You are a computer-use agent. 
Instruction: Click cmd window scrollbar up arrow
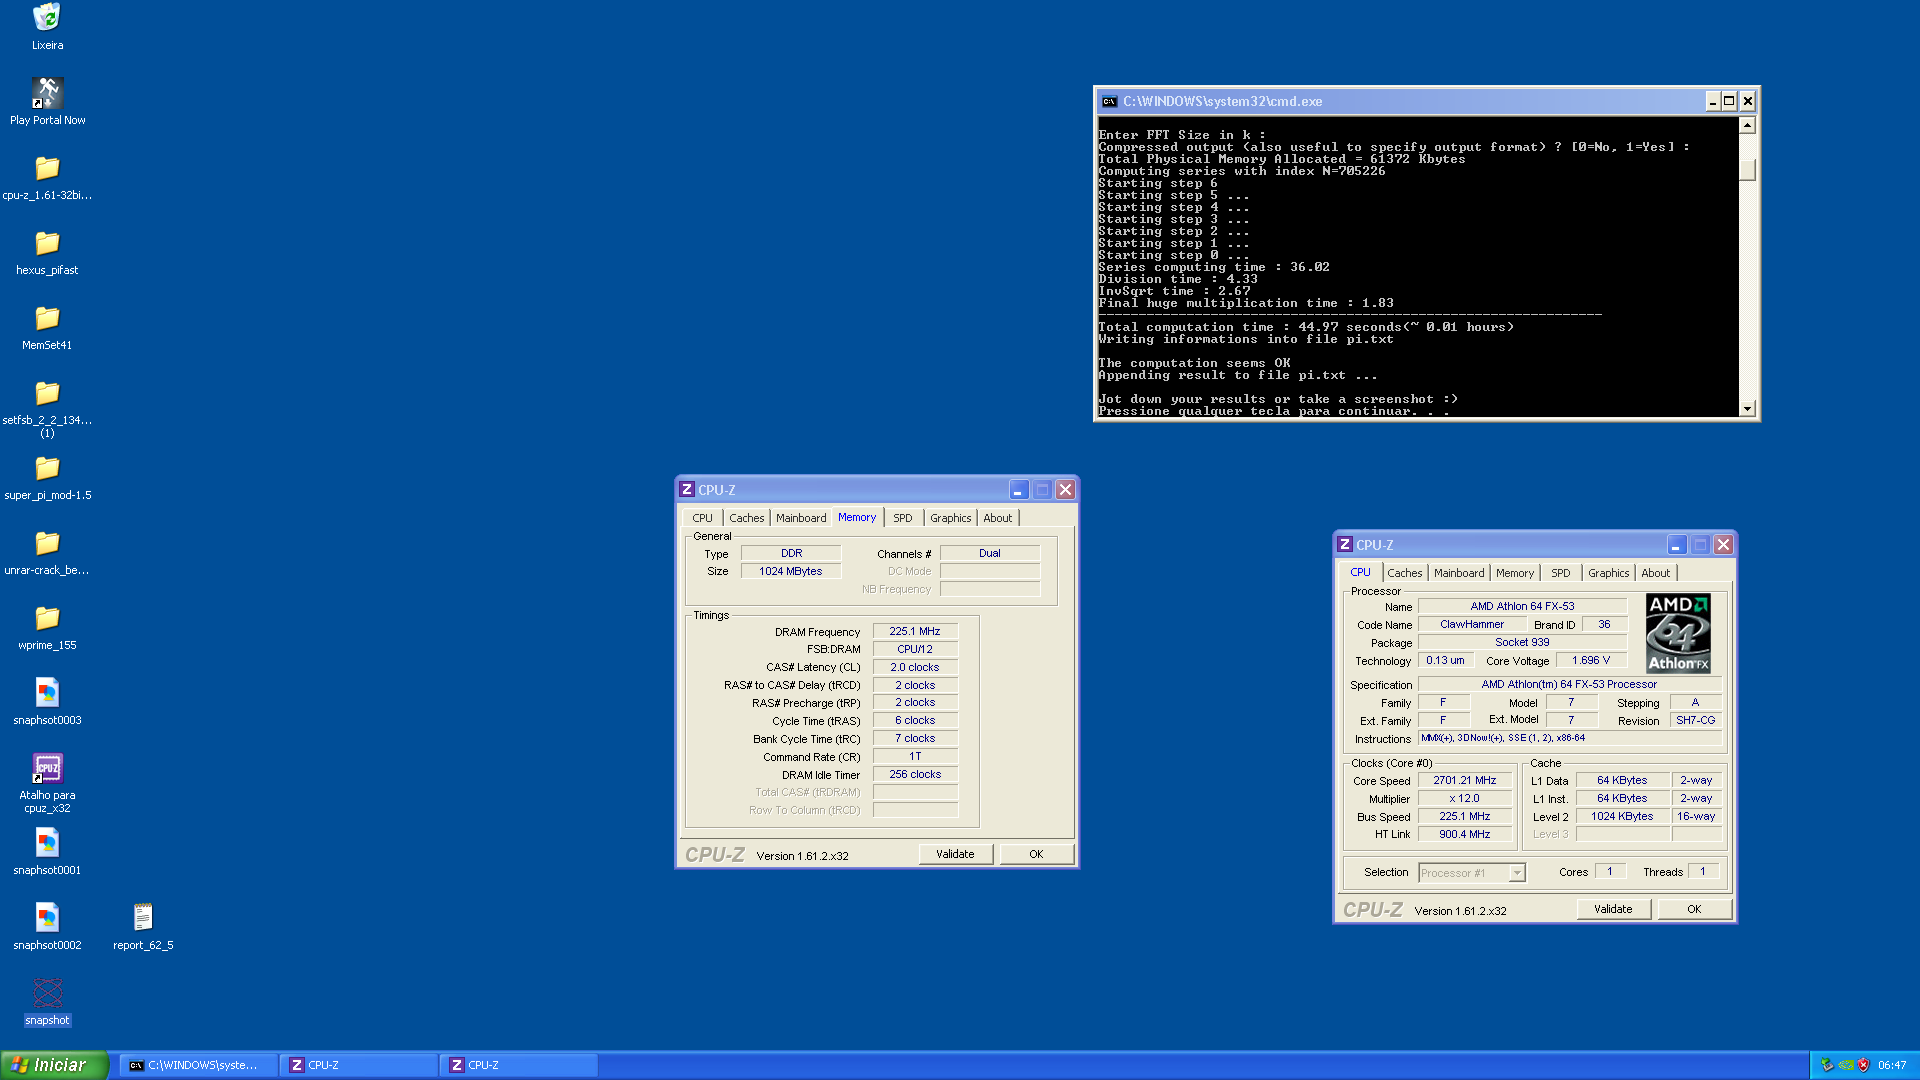point(1747,125)
